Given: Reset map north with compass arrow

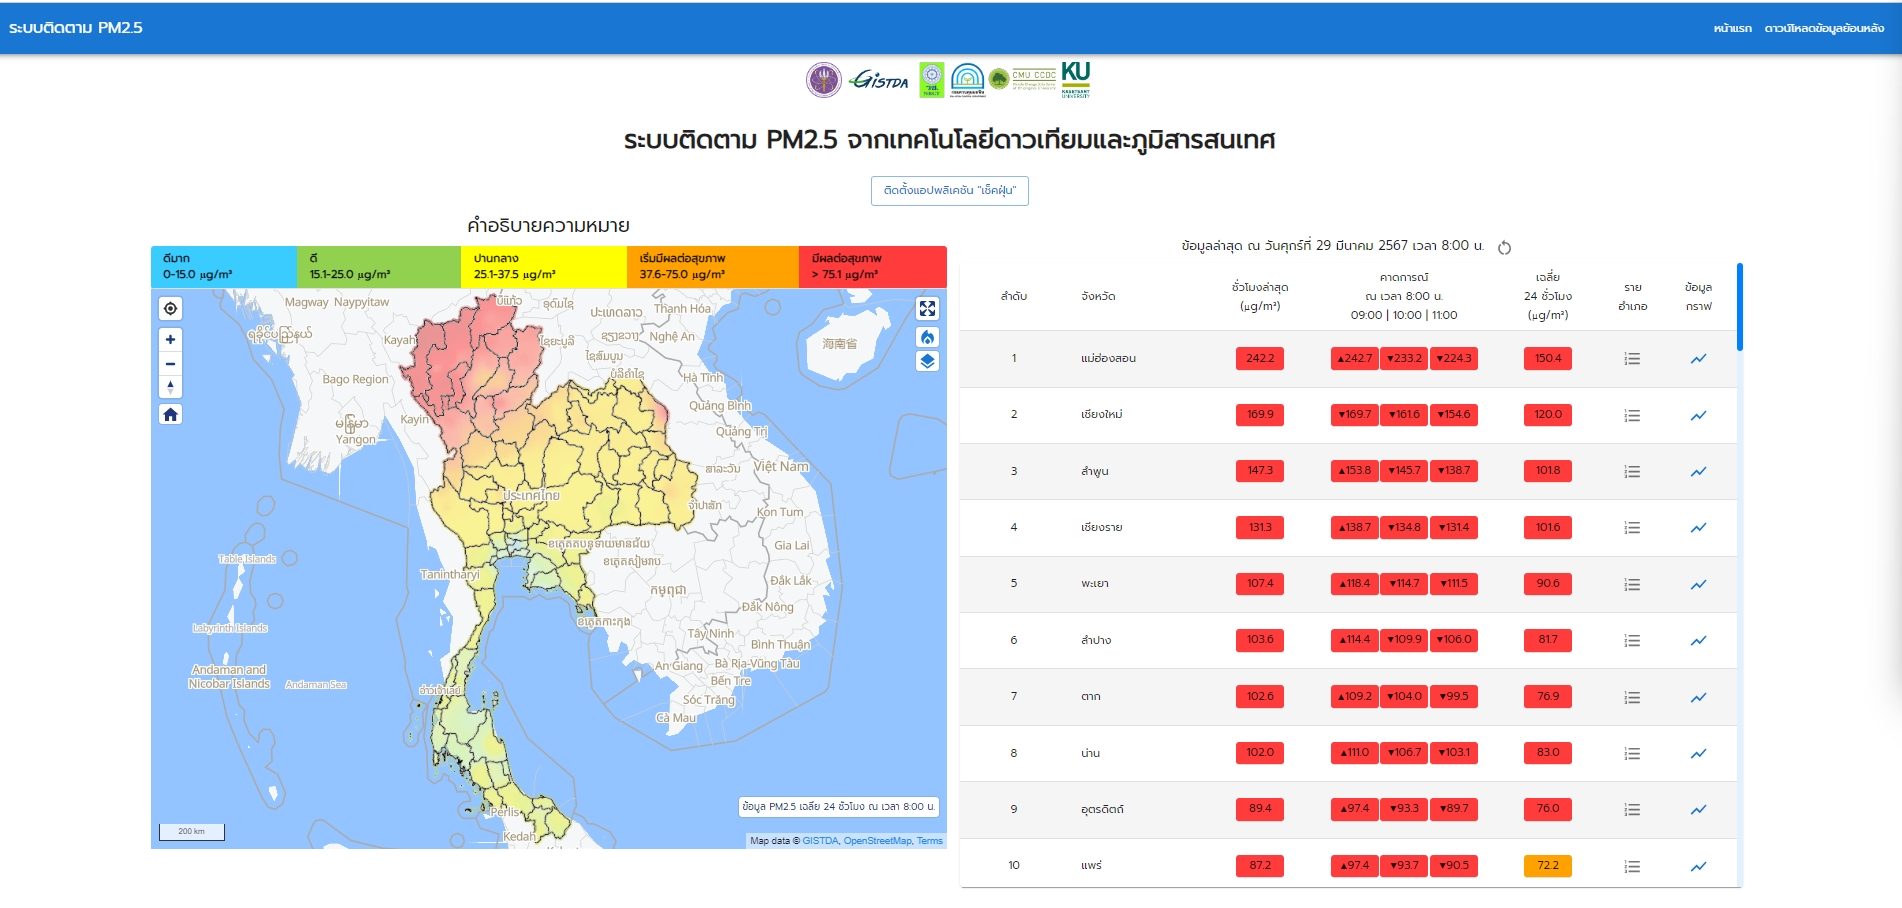Looking at the screenshot, I should (x=170, y=387).
